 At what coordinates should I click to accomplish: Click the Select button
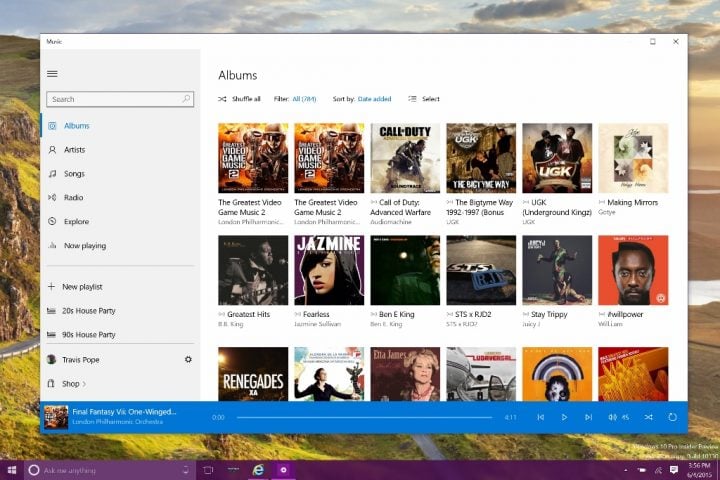click(424, 99)
